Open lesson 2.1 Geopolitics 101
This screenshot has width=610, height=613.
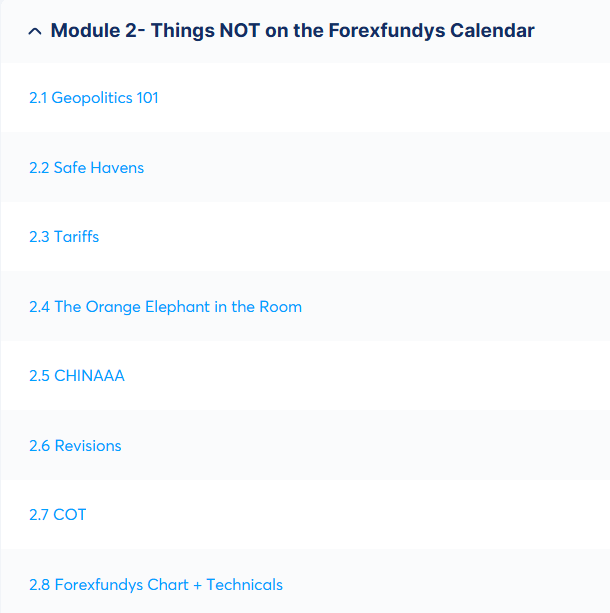click(94, 98)
